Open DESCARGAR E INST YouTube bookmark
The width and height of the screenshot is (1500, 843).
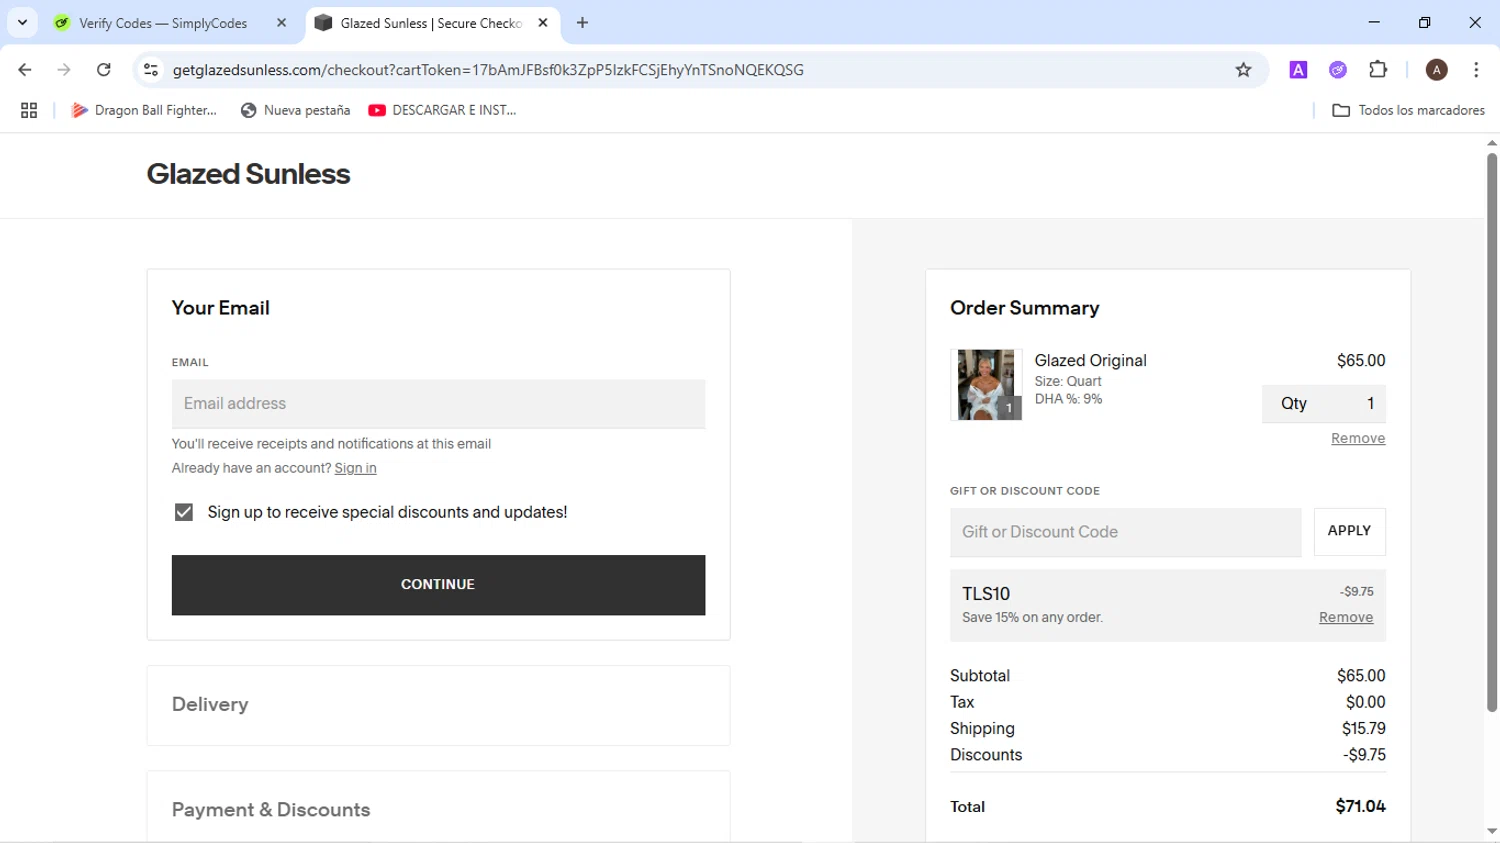442,111
